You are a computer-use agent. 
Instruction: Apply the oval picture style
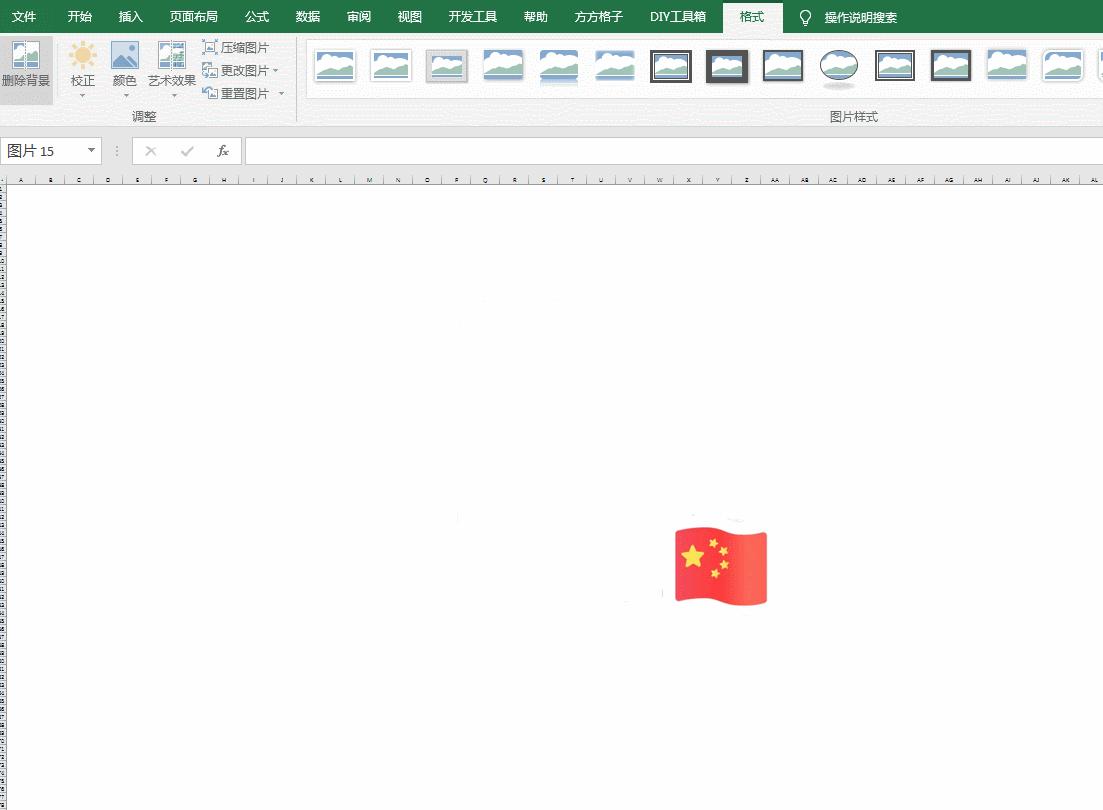[839, 67]
